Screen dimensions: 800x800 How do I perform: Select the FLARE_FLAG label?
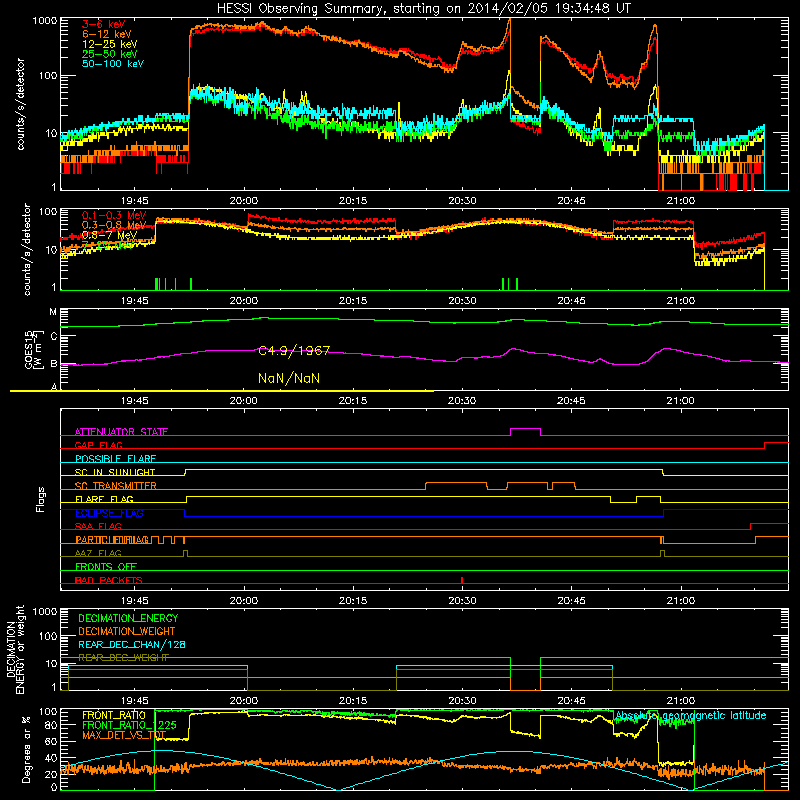pyautogui.click(x=104, y=499)
